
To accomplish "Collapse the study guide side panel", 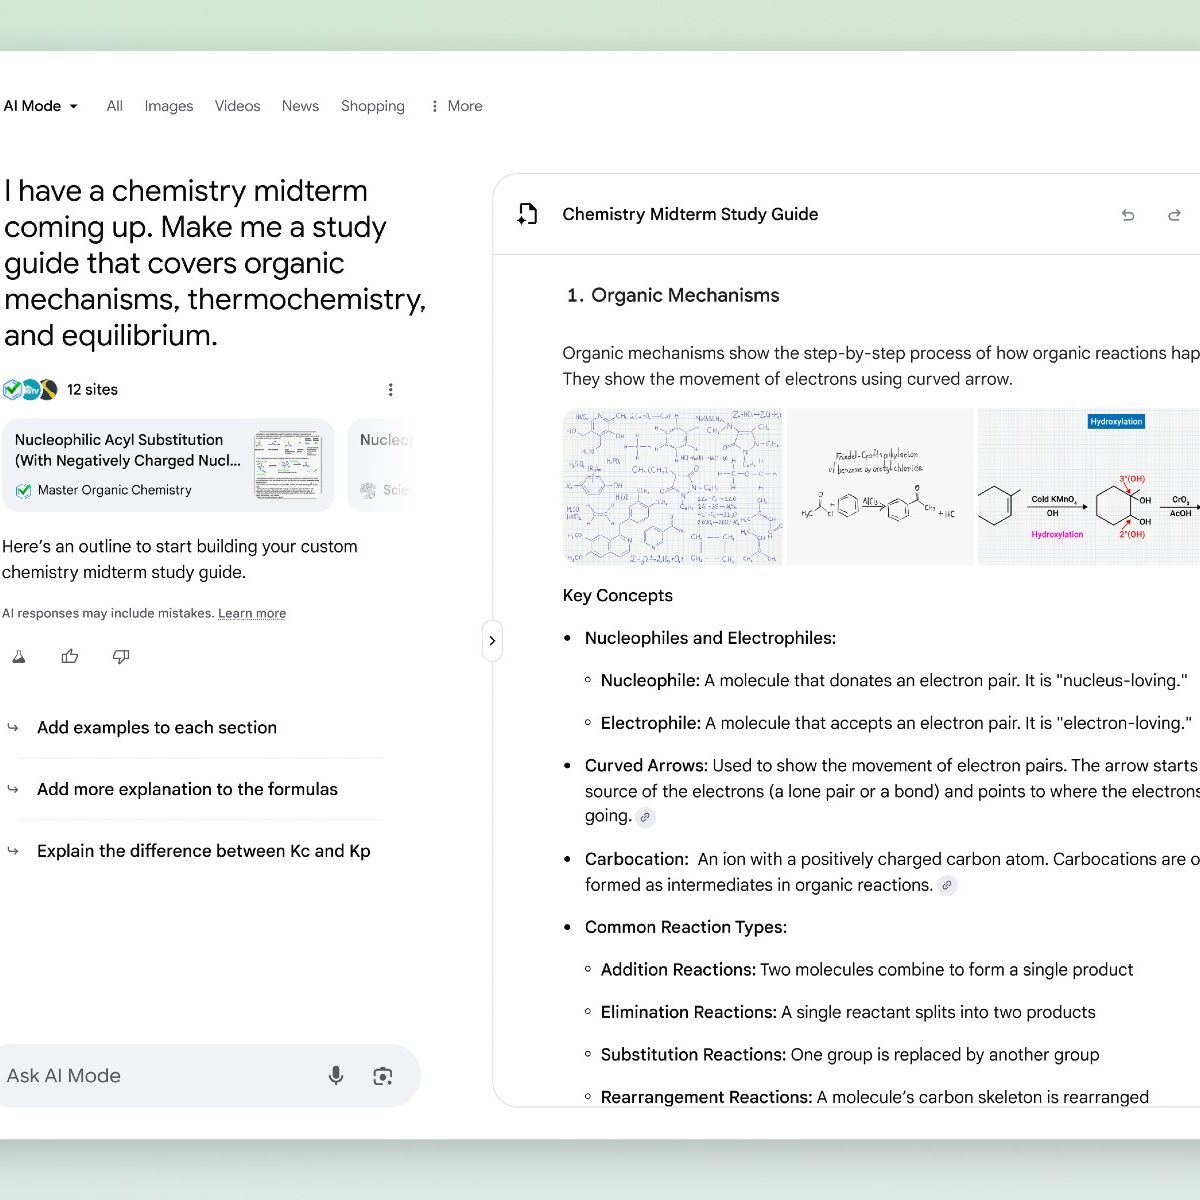I will pos(492,641).
